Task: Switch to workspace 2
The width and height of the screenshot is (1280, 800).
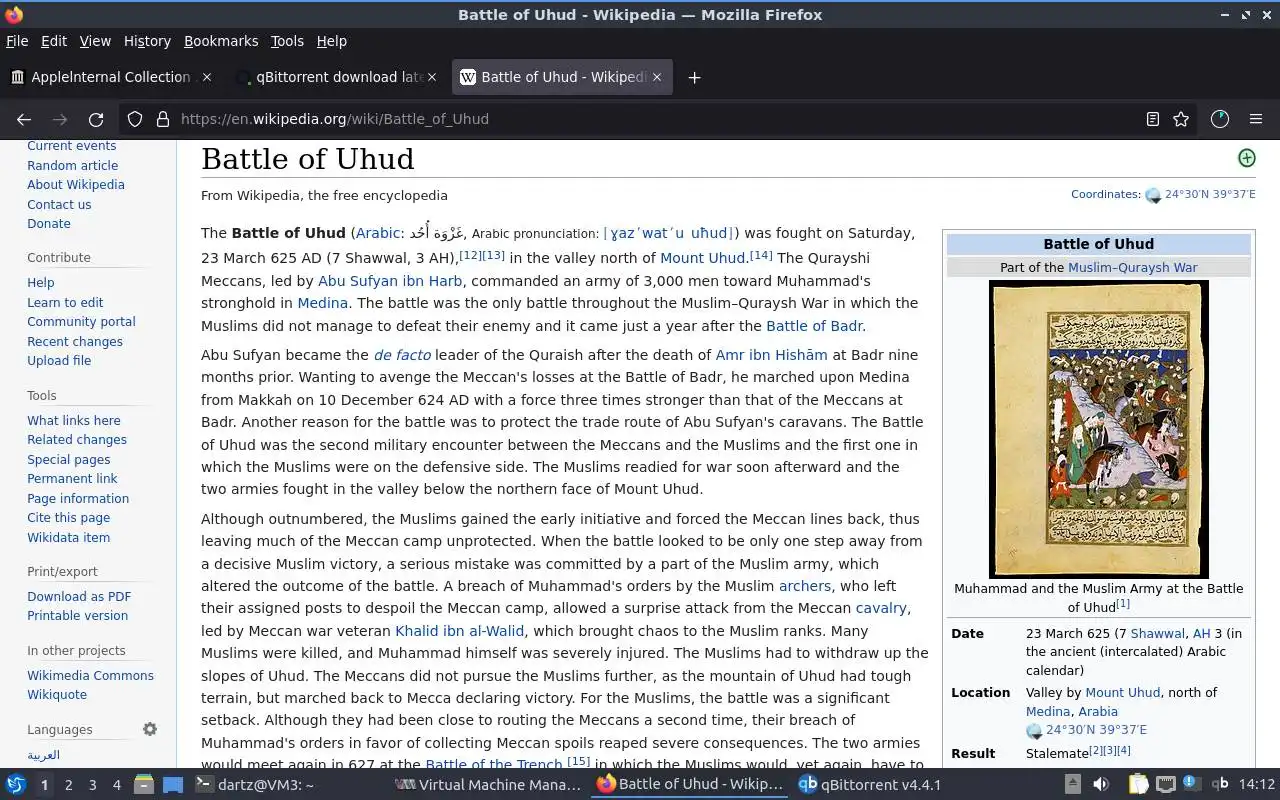Action: pos(68,785)
